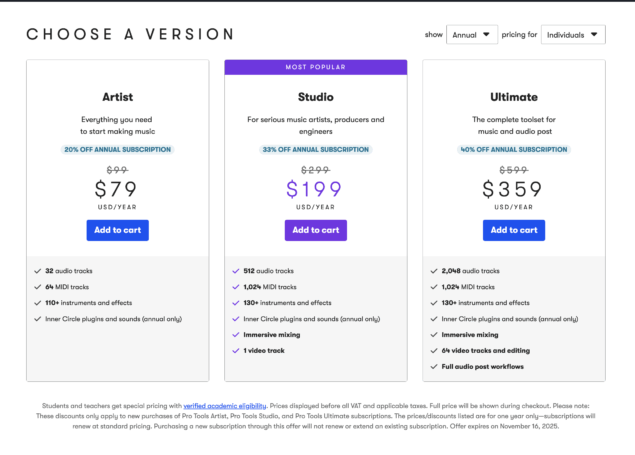Click the Most Popular purple banner

315,67
